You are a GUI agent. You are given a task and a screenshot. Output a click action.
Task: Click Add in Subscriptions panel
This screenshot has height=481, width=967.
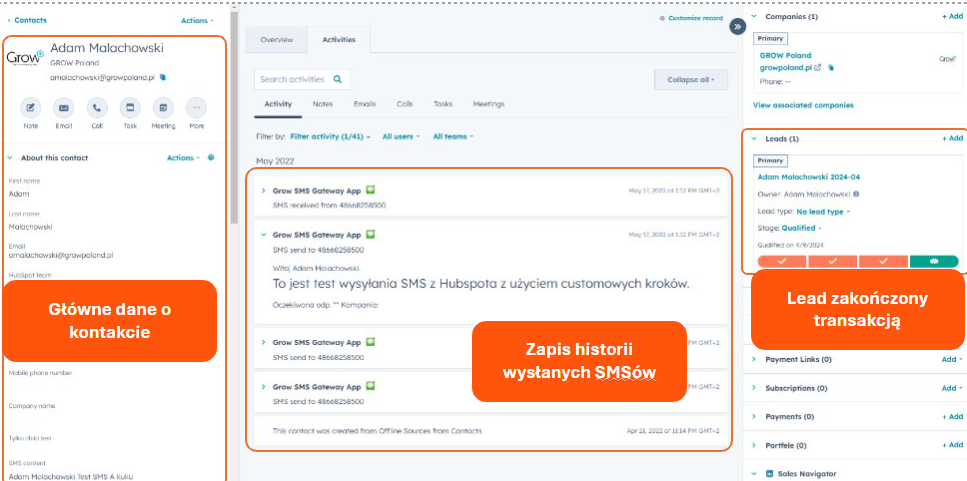click(x=952, y=388)
